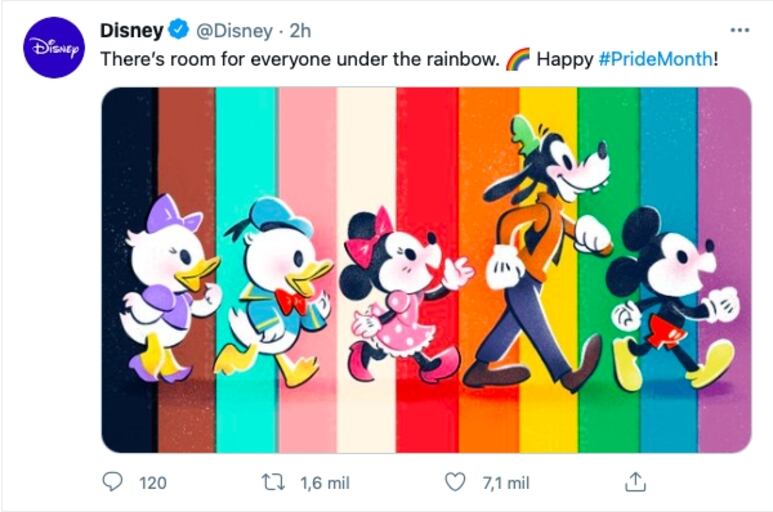Retweet using the retweet arrows icon
Viewport: 773px width, 512px height.
click(x=273, y=482)
